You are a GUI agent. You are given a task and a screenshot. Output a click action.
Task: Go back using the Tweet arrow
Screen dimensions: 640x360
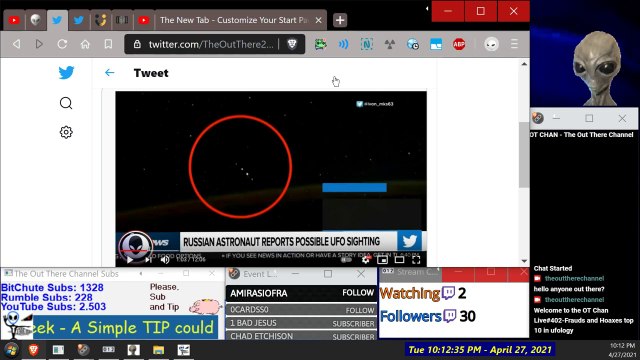pyautogui.click(x=109, y=73)
